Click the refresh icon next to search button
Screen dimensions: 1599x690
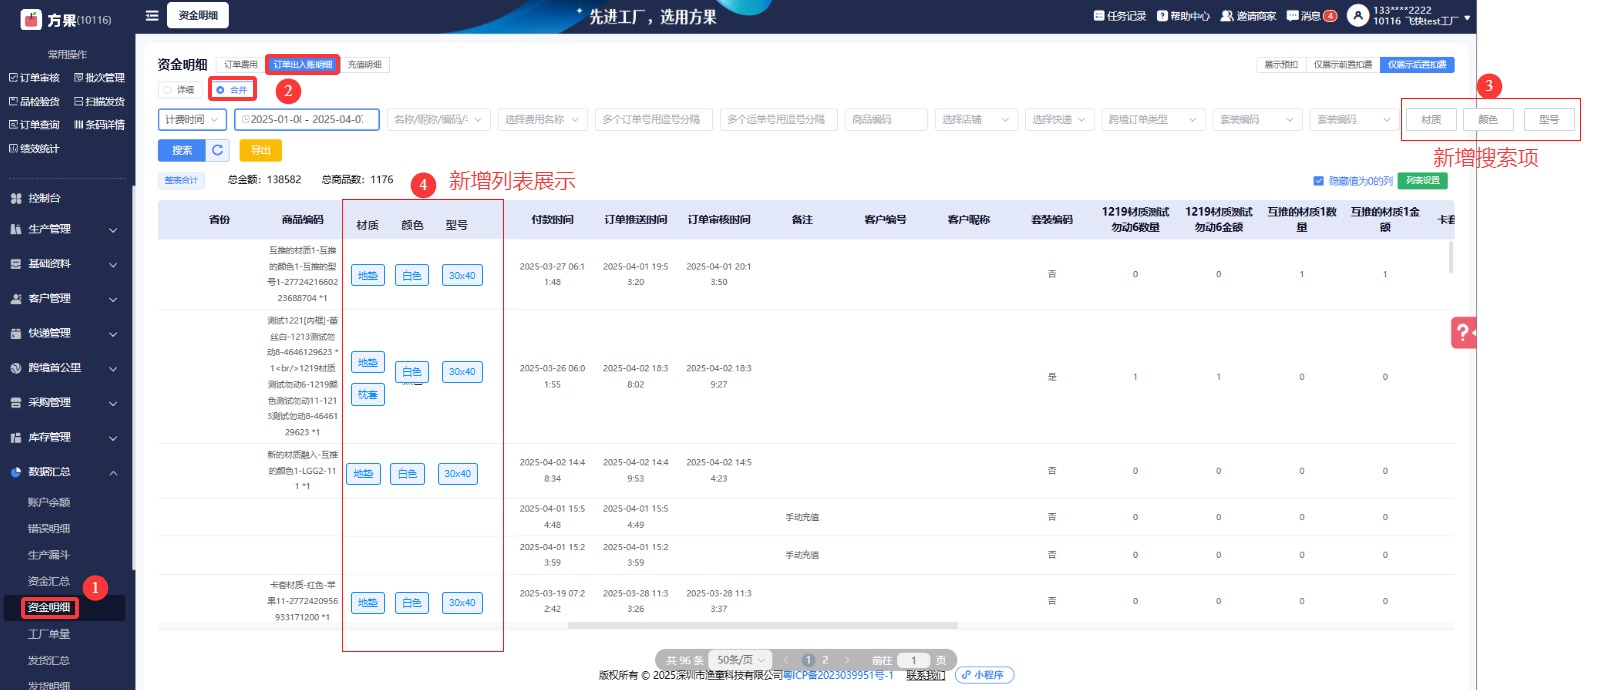pos(218,150)
